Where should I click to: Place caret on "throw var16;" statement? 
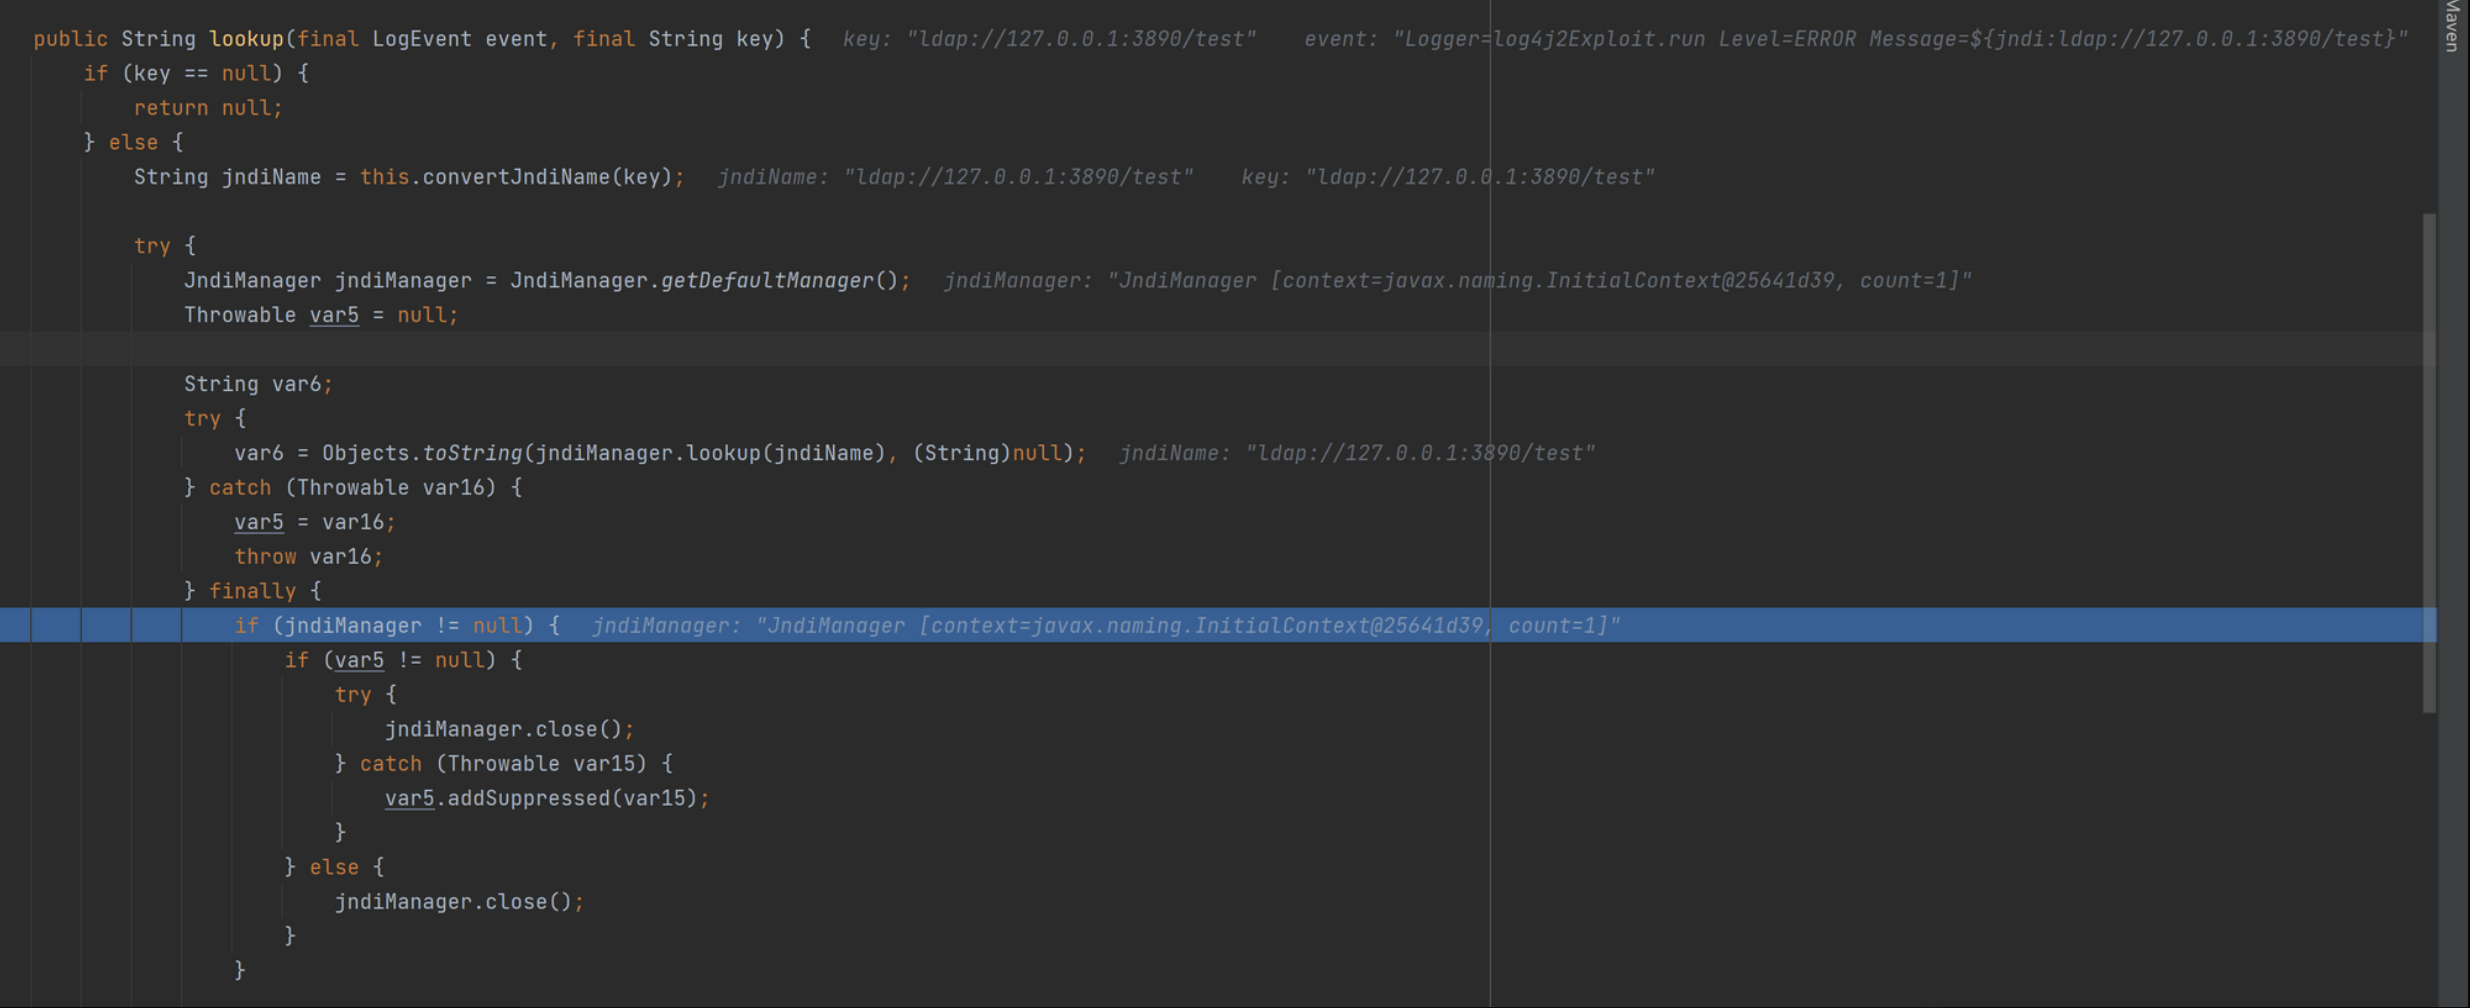click(308, 557)
